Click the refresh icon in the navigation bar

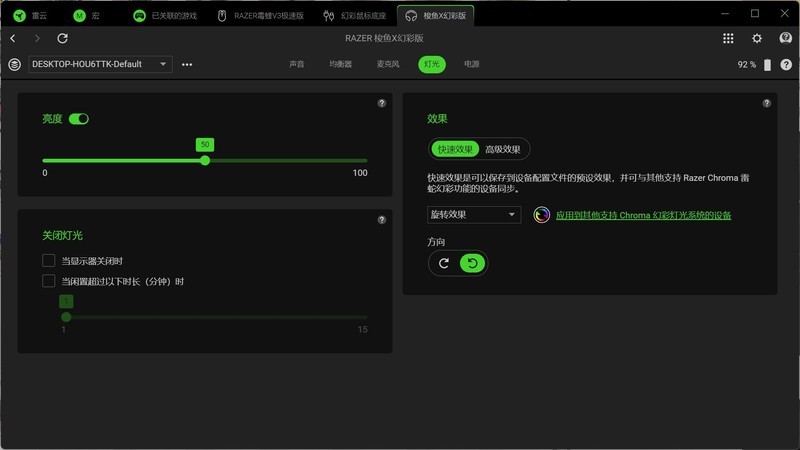[62, 38]
